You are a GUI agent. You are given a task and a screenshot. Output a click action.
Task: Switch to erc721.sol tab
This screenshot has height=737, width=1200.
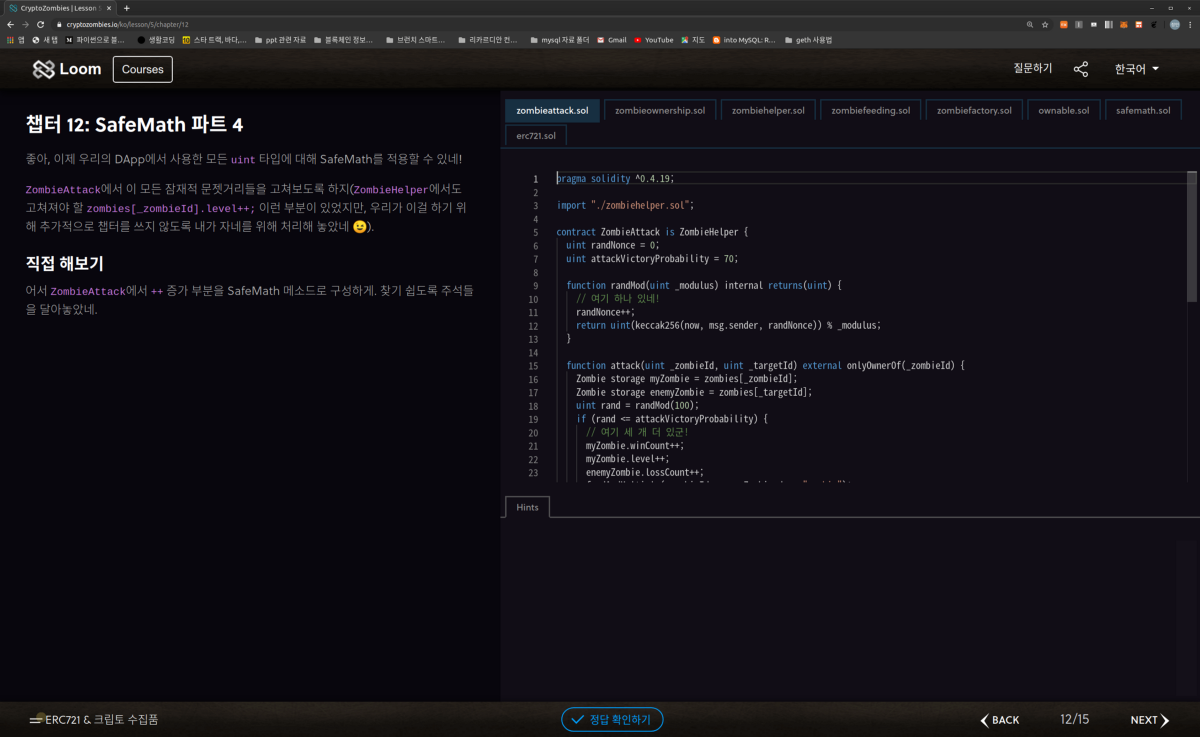(x=536, y=135)
